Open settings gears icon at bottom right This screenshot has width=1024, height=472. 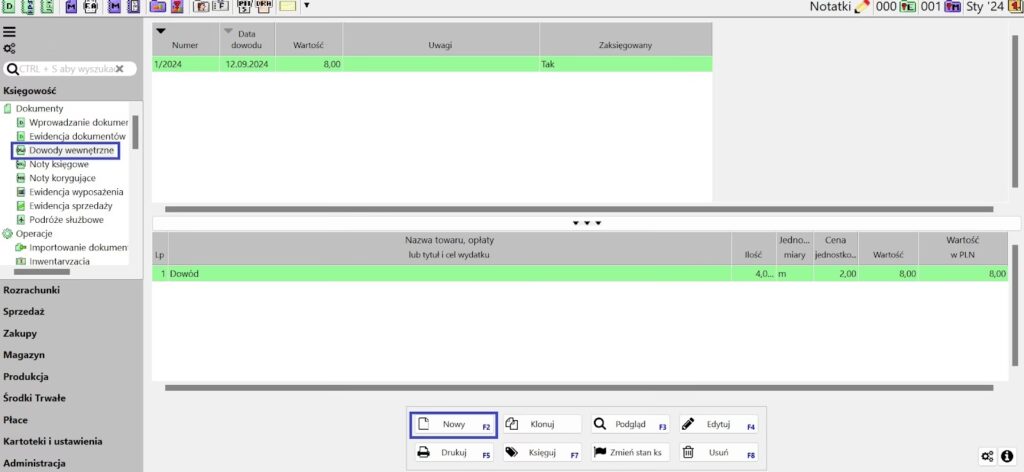click(988, 456)
